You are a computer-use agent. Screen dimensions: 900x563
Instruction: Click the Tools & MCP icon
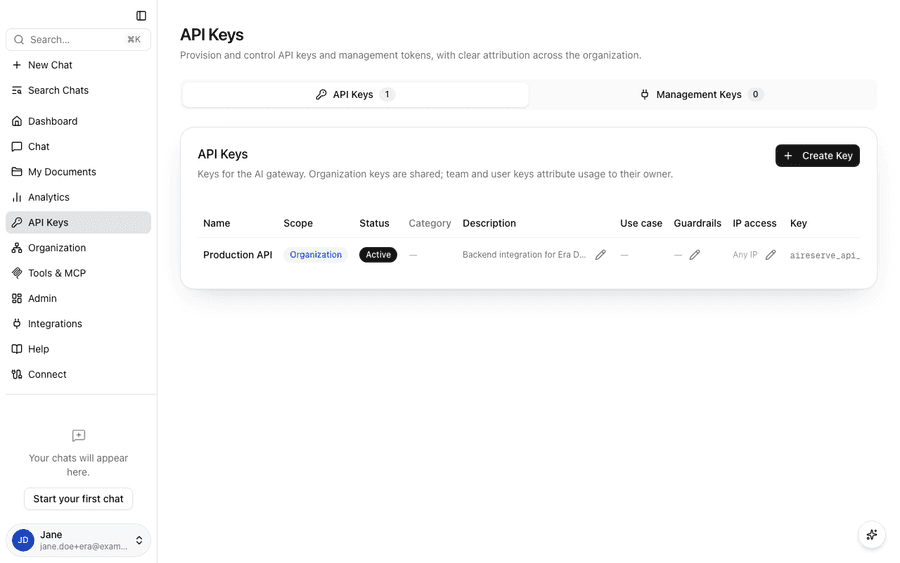[17, 273]
